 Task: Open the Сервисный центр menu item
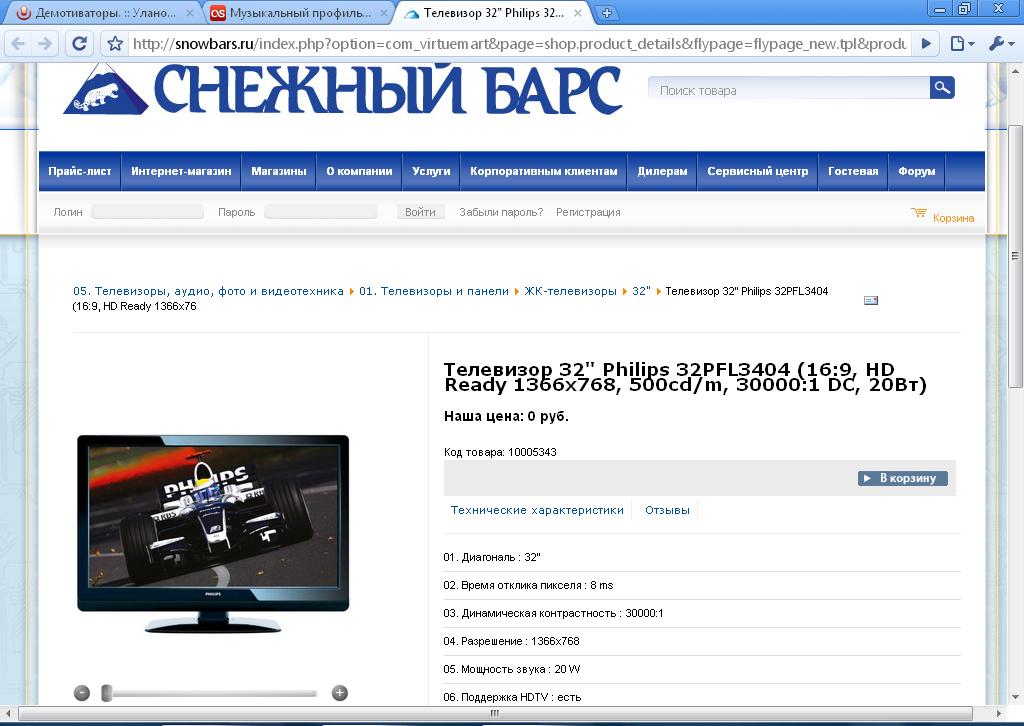pos(758,171)
